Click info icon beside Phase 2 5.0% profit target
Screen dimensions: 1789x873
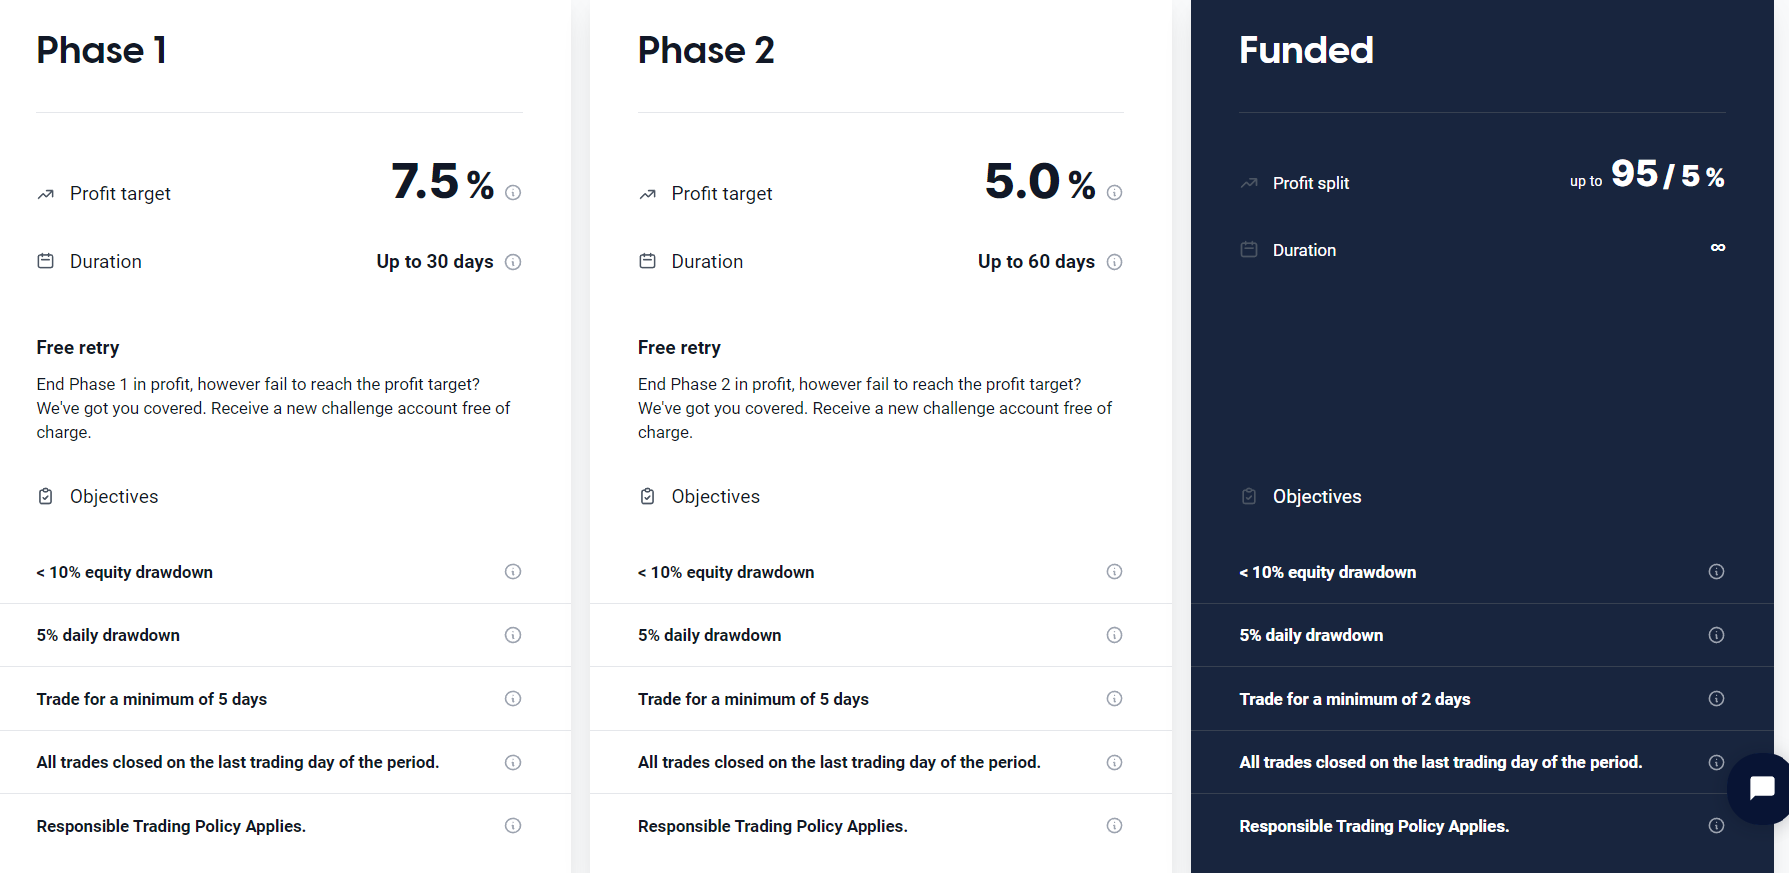tap(1114, 193)
